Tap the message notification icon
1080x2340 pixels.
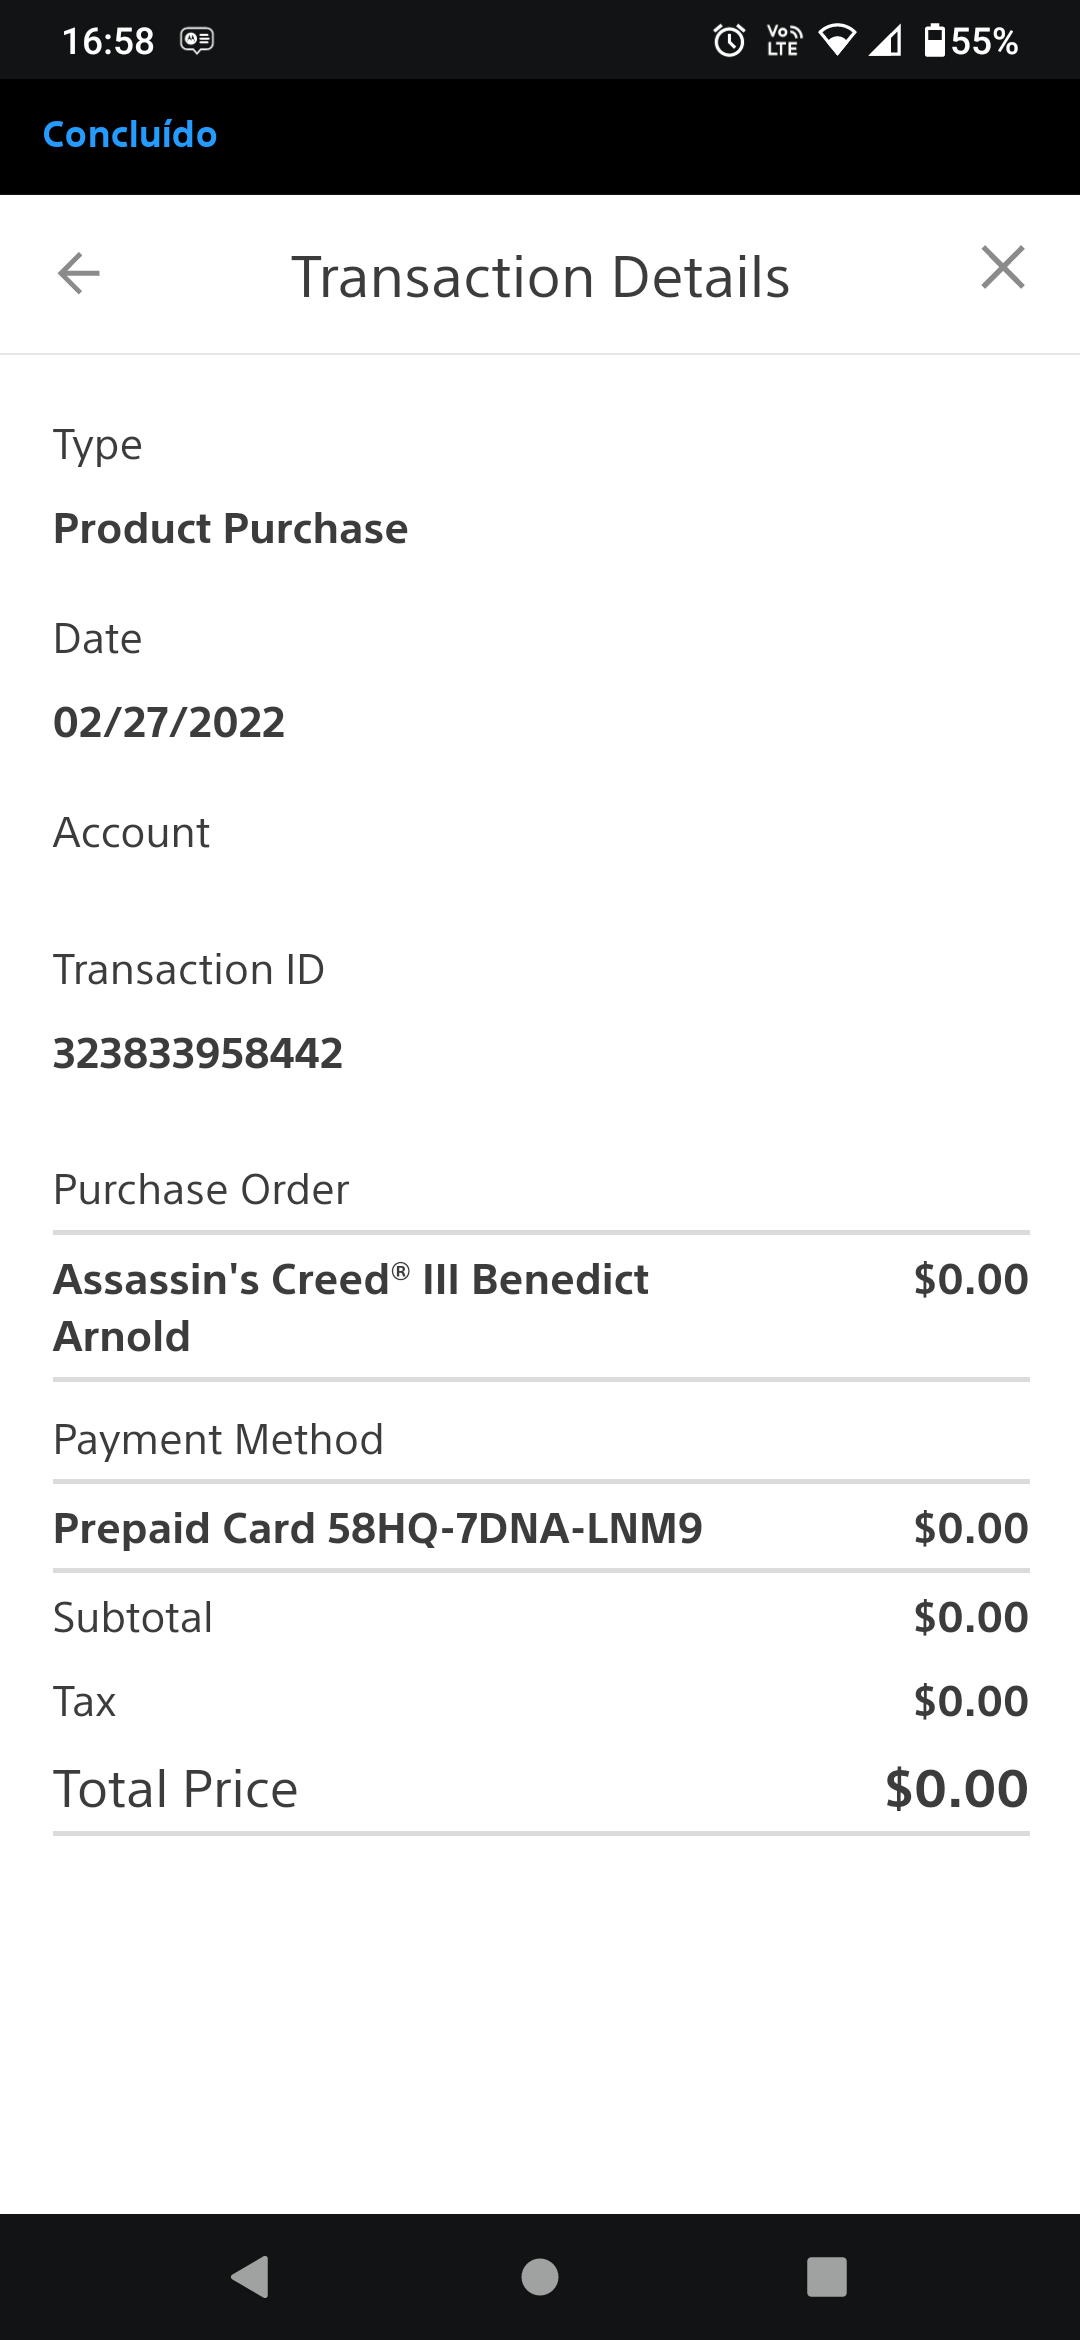point(197,41)
